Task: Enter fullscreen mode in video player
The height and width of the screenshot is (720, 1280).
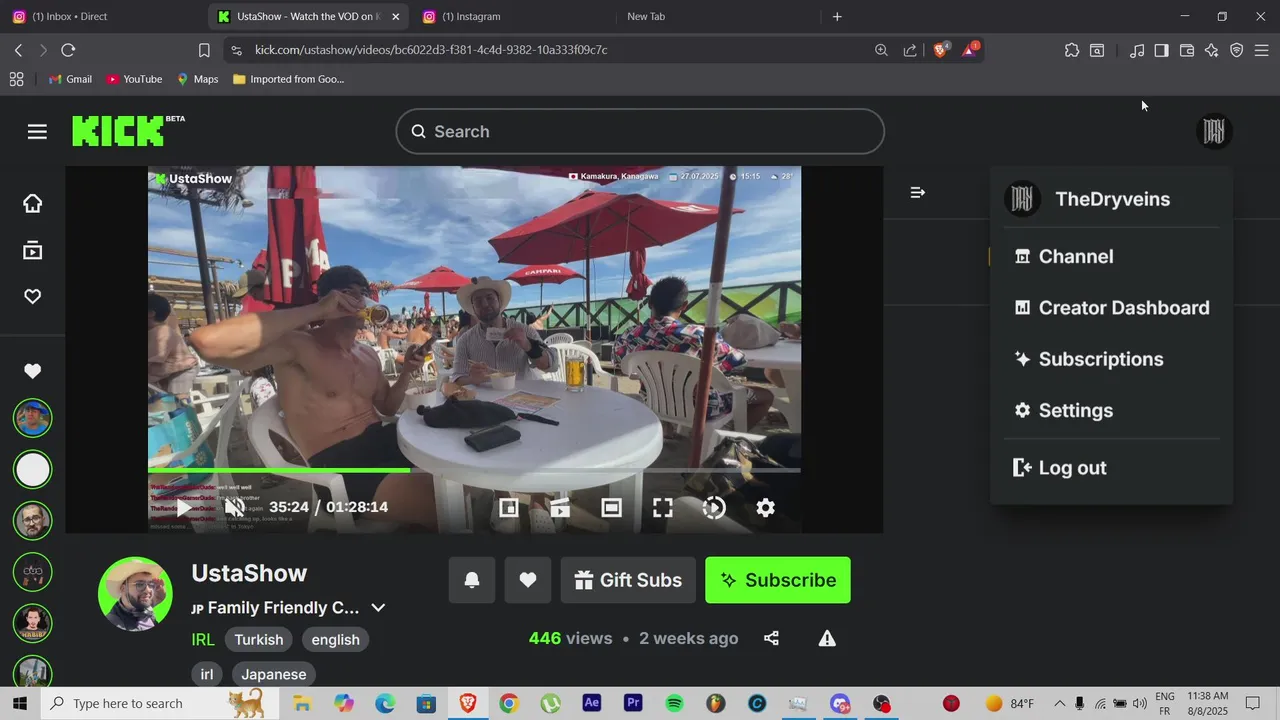Action: pos(663,508)
